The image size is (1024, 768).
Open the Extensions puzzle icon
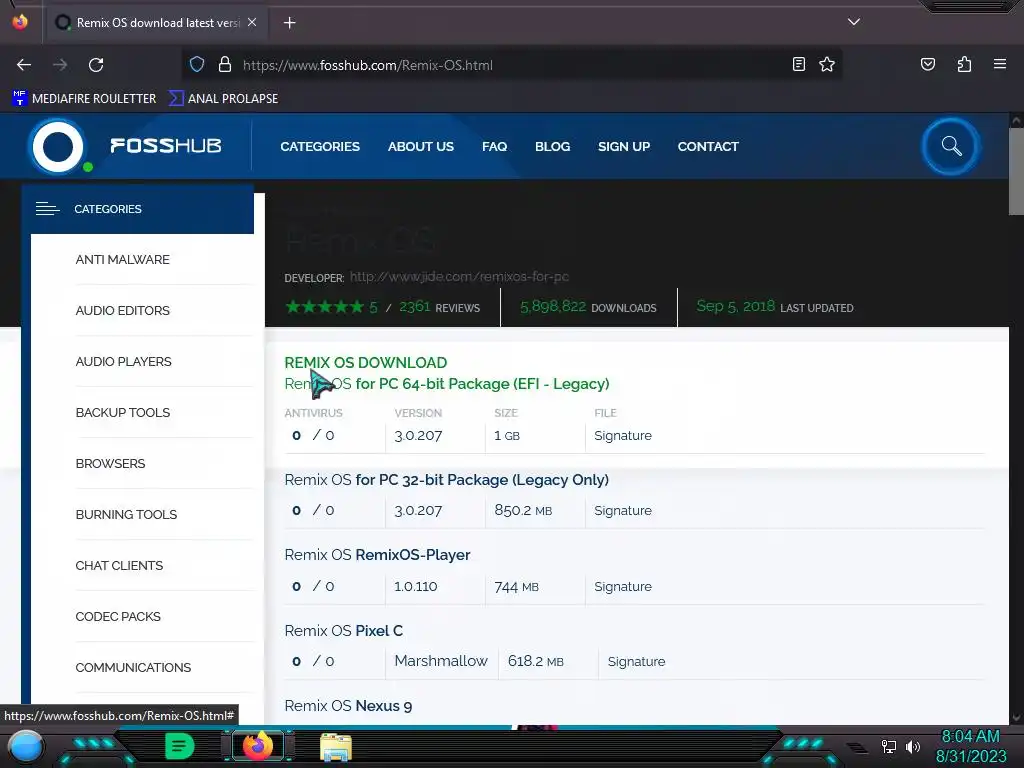click(x=964, y=64)
